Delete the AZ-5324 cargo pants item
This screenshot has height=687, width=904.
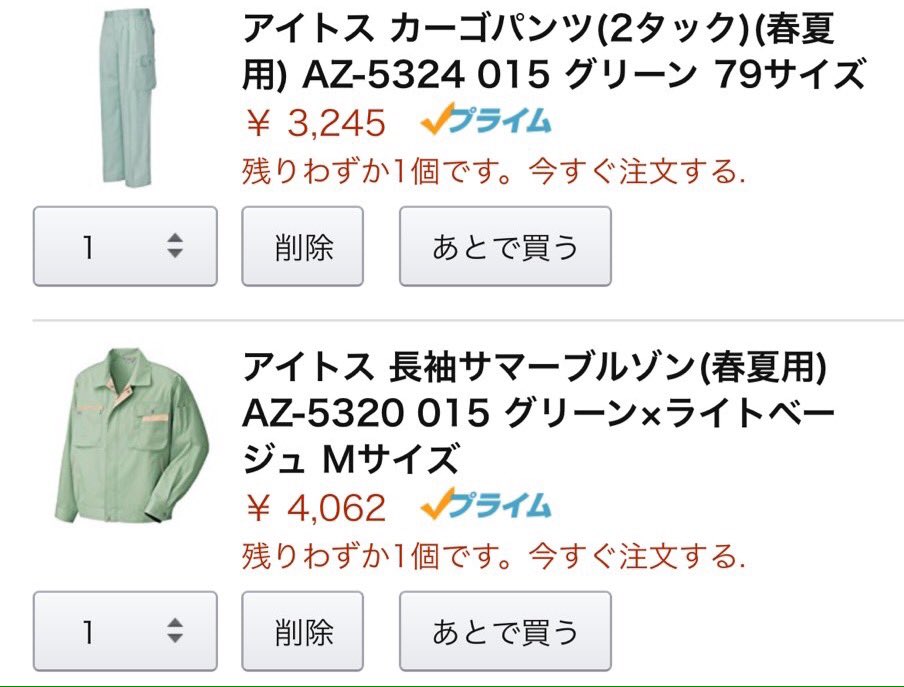pos(303,246)
